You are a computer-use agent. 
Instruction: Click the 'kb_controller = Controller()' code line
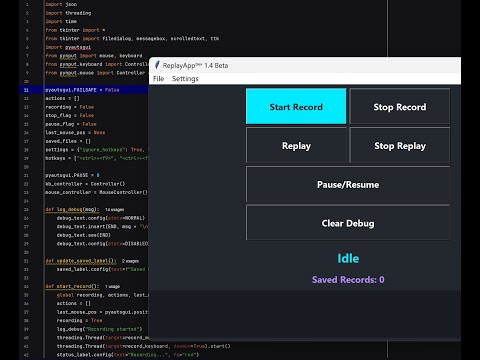[85, 184]
